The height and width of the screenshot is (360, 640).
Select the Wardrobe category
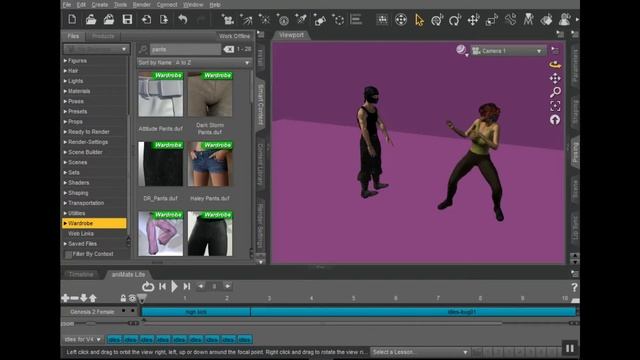pyautogui.click(x=94, y=223)
